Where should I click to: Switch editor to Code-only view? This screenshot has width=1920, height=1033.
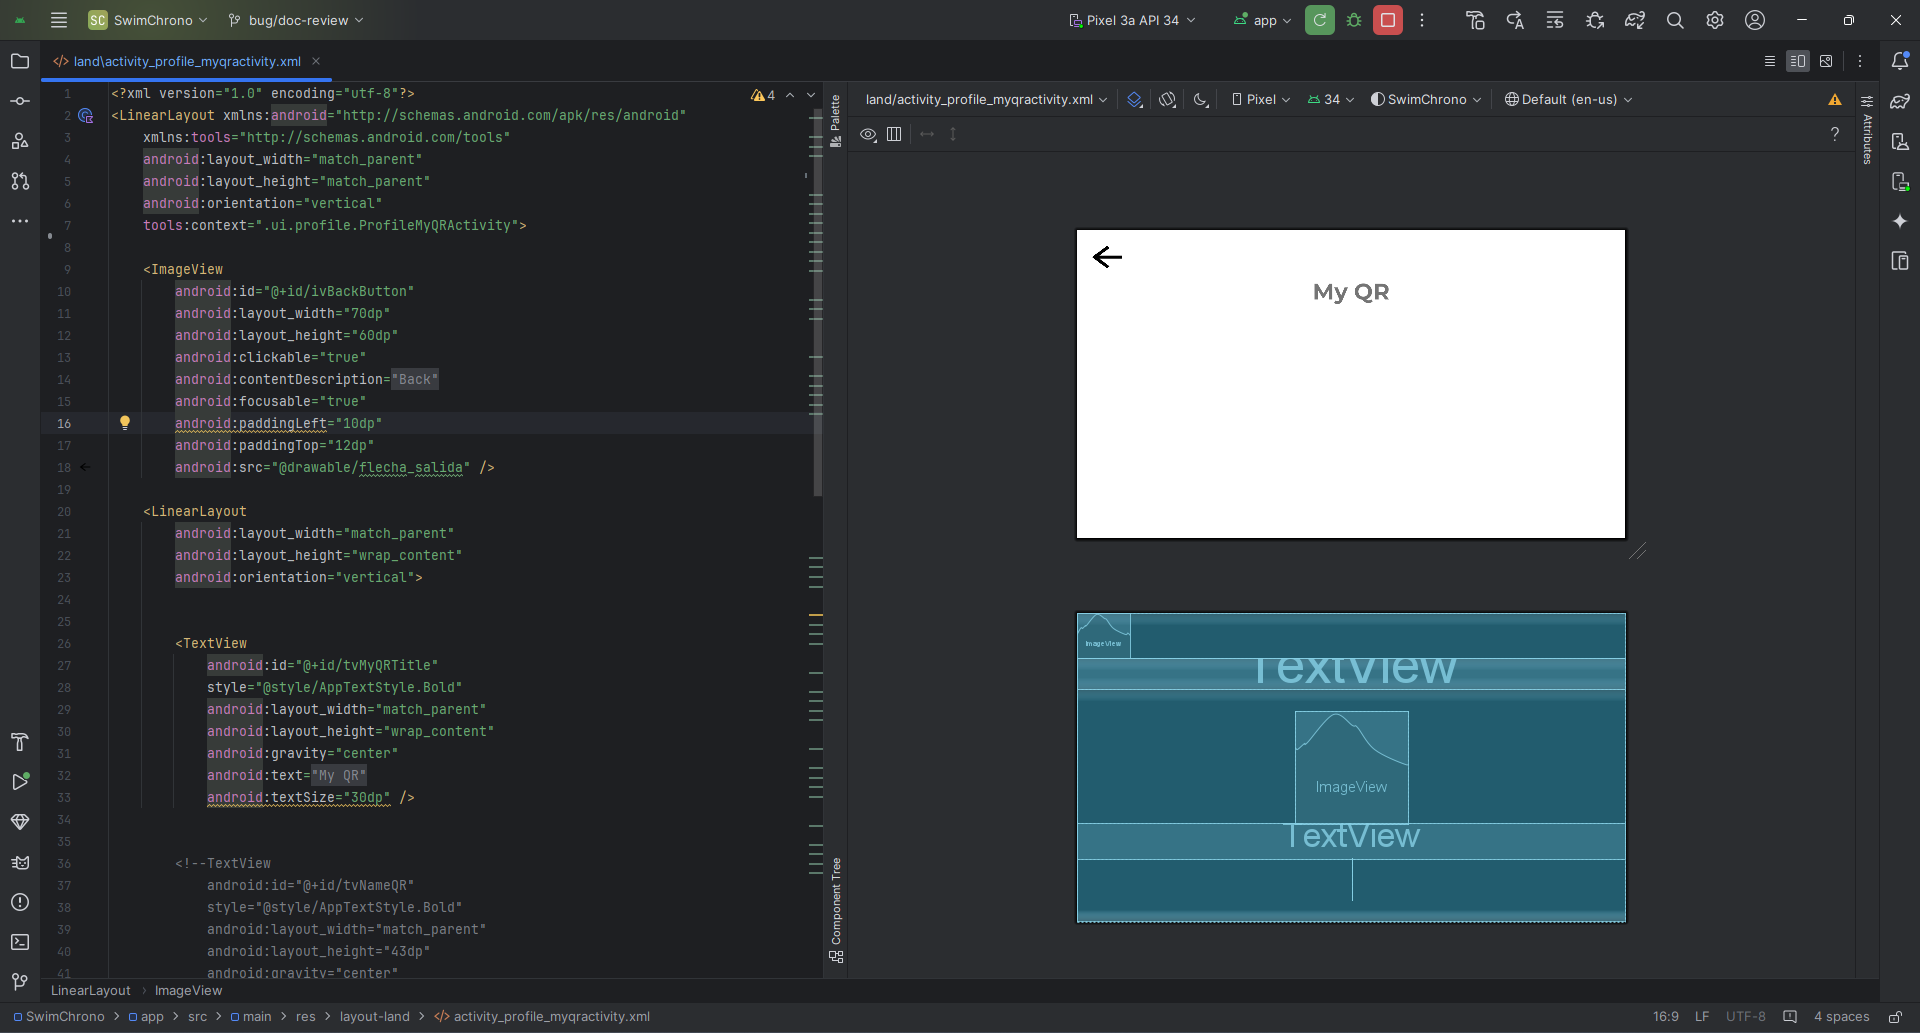(x=1770, y=61)
